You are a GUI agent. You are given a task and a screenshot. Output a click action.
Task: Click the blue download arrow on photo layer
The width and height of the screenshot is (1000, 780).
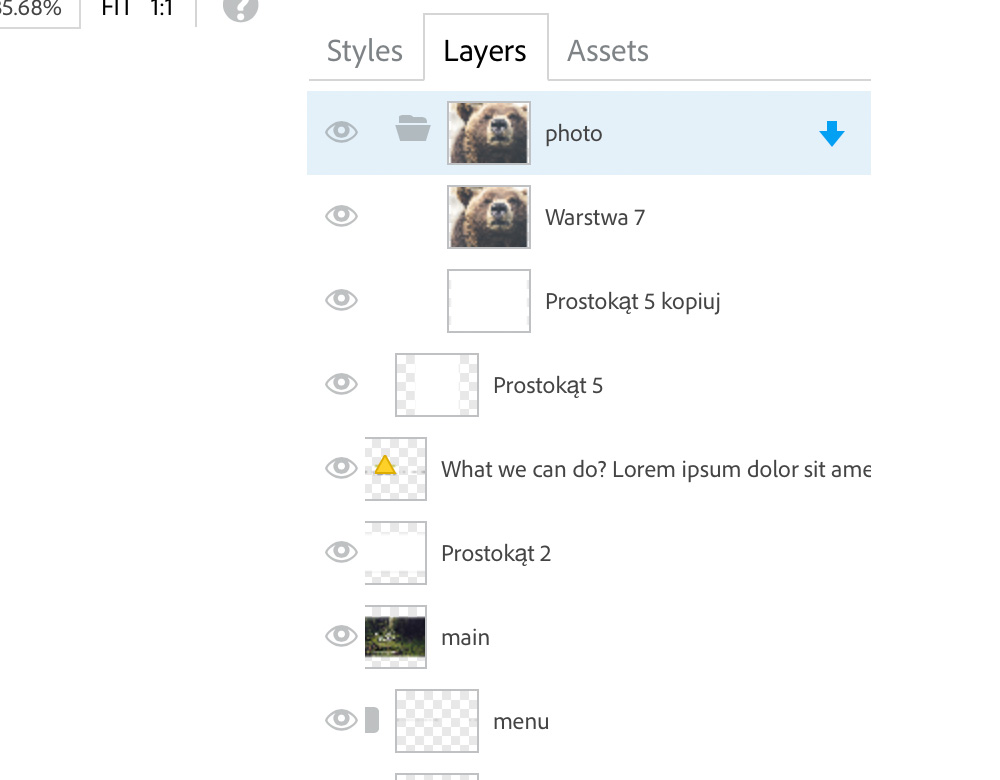(832, 133)
